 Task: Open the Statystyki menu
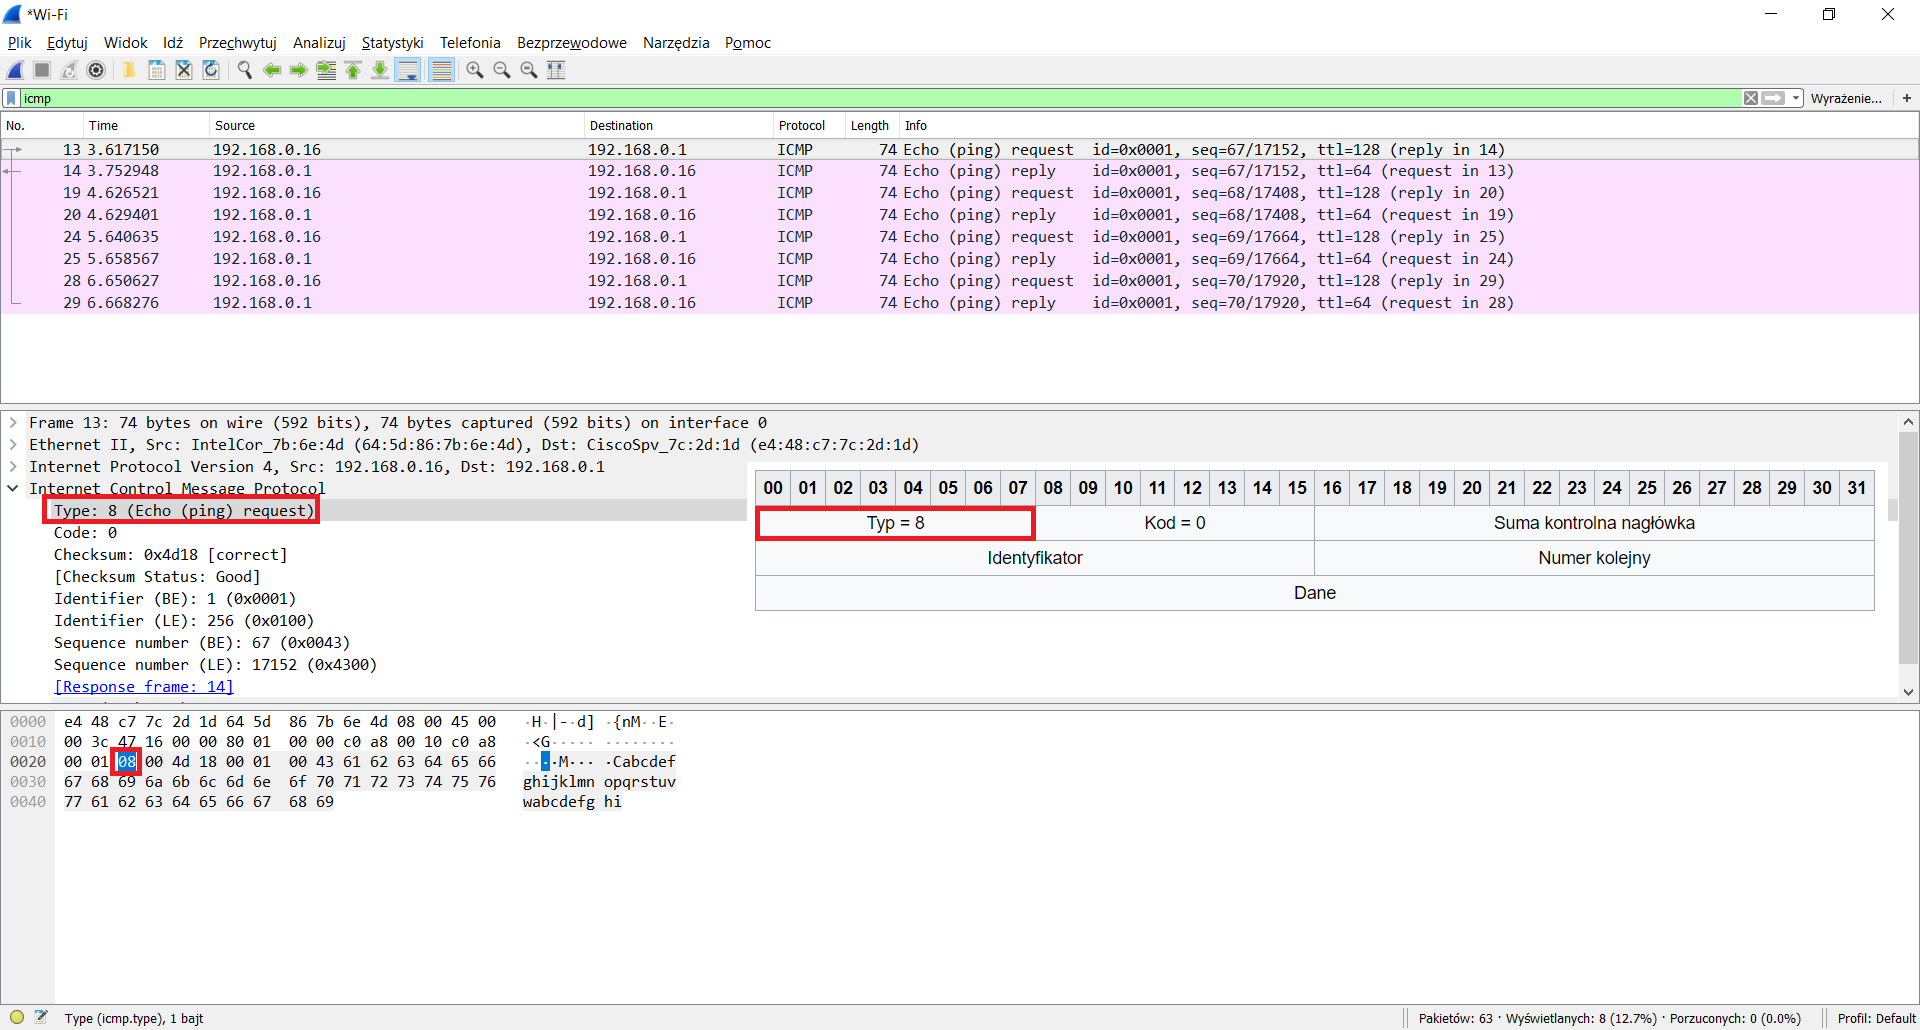(x=392, y=43)
